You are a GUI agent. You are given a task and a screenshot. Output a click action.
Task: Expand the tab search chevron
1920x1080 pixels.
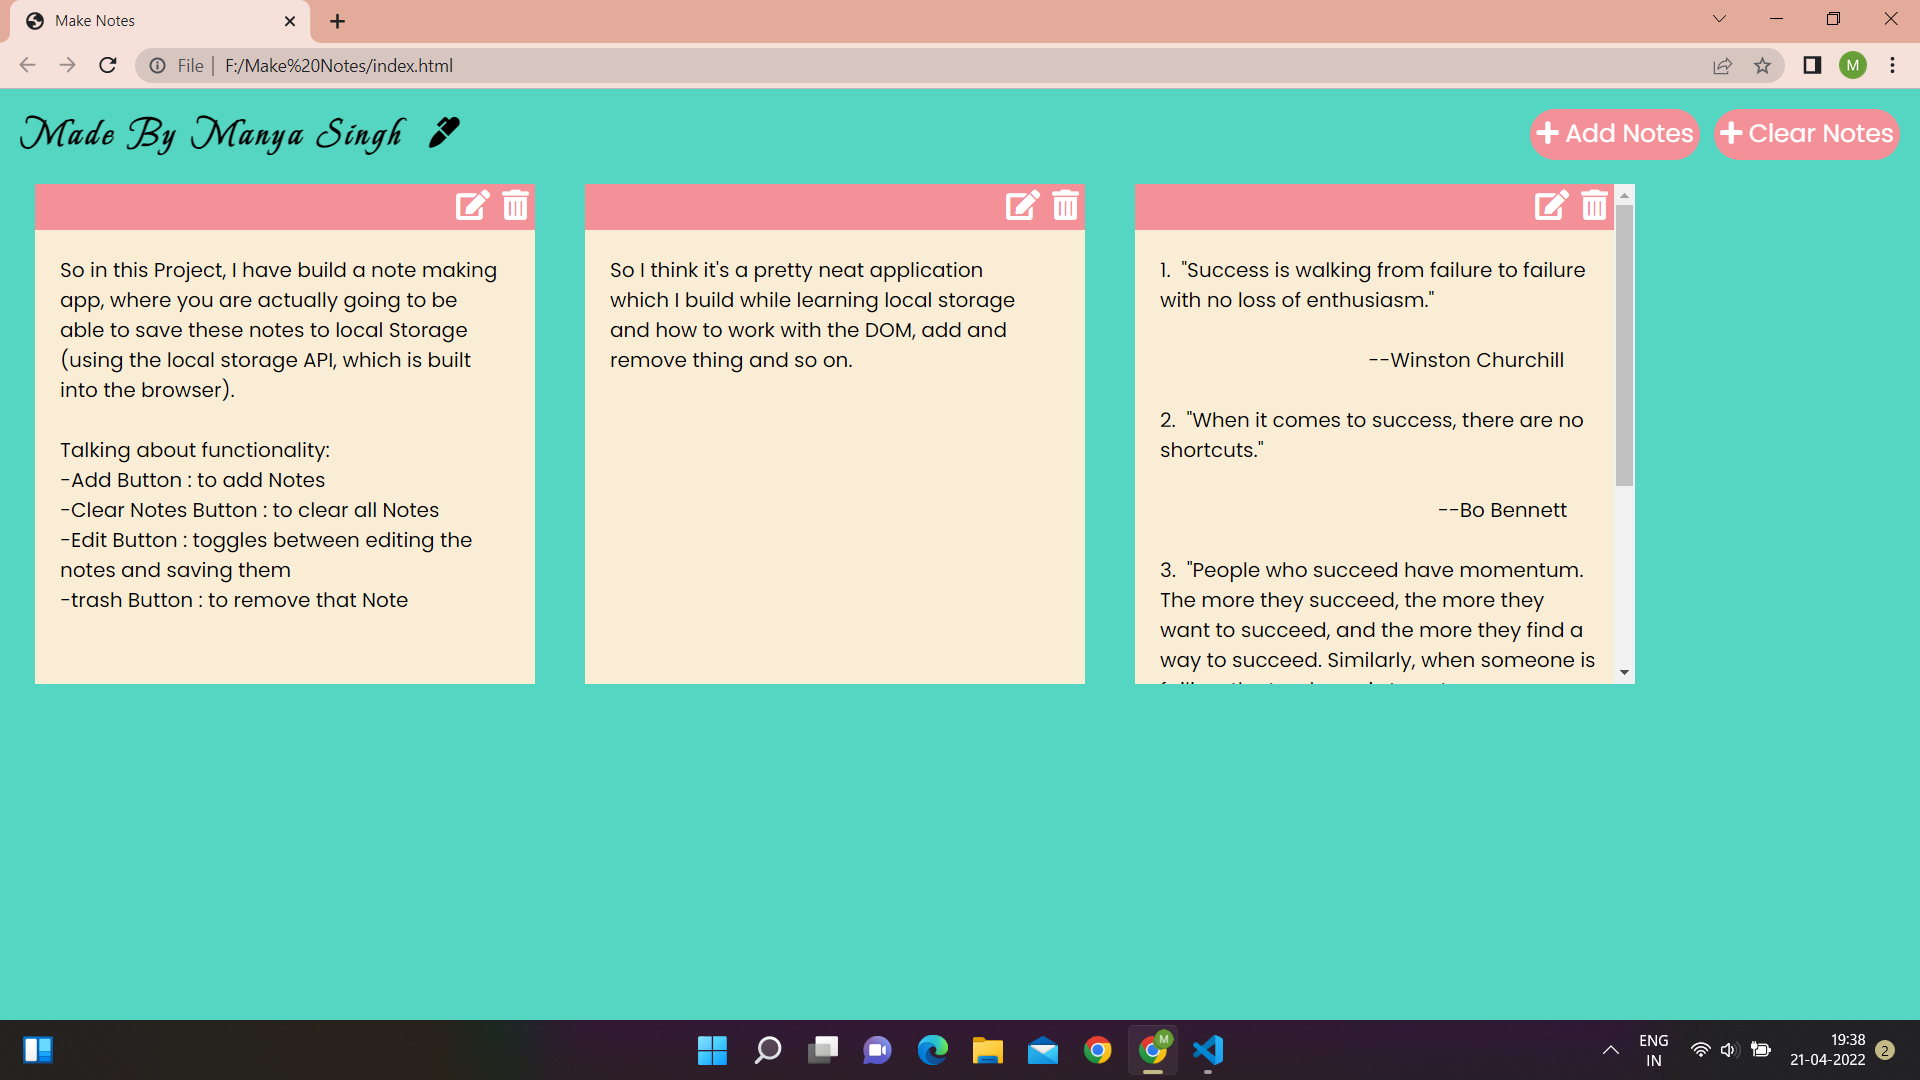[x=1719, y=19]
